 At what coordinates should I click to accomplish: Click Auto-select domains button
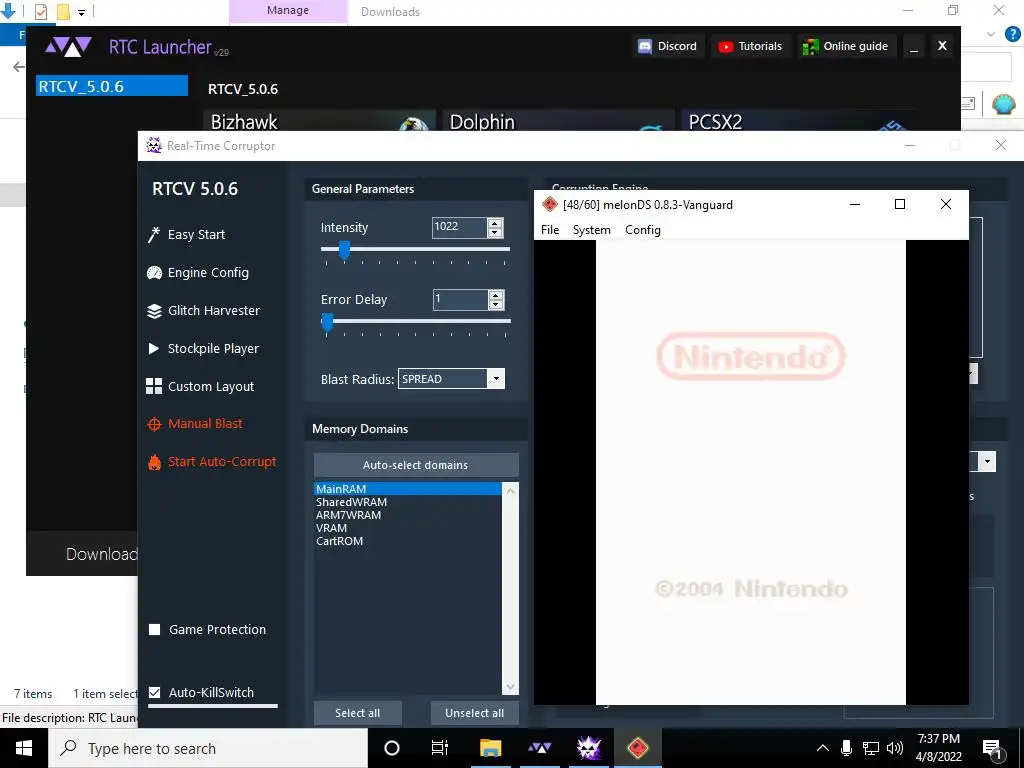pos(416,465)
